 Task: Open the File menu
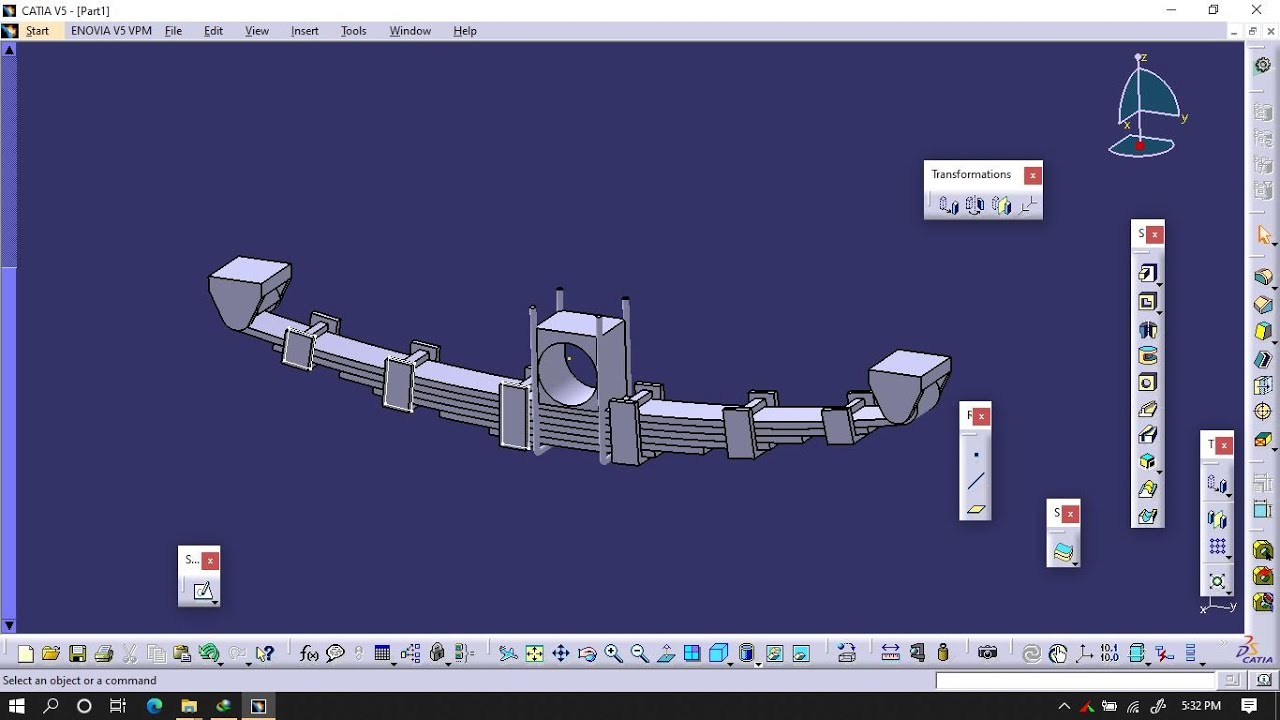[173, 31]
